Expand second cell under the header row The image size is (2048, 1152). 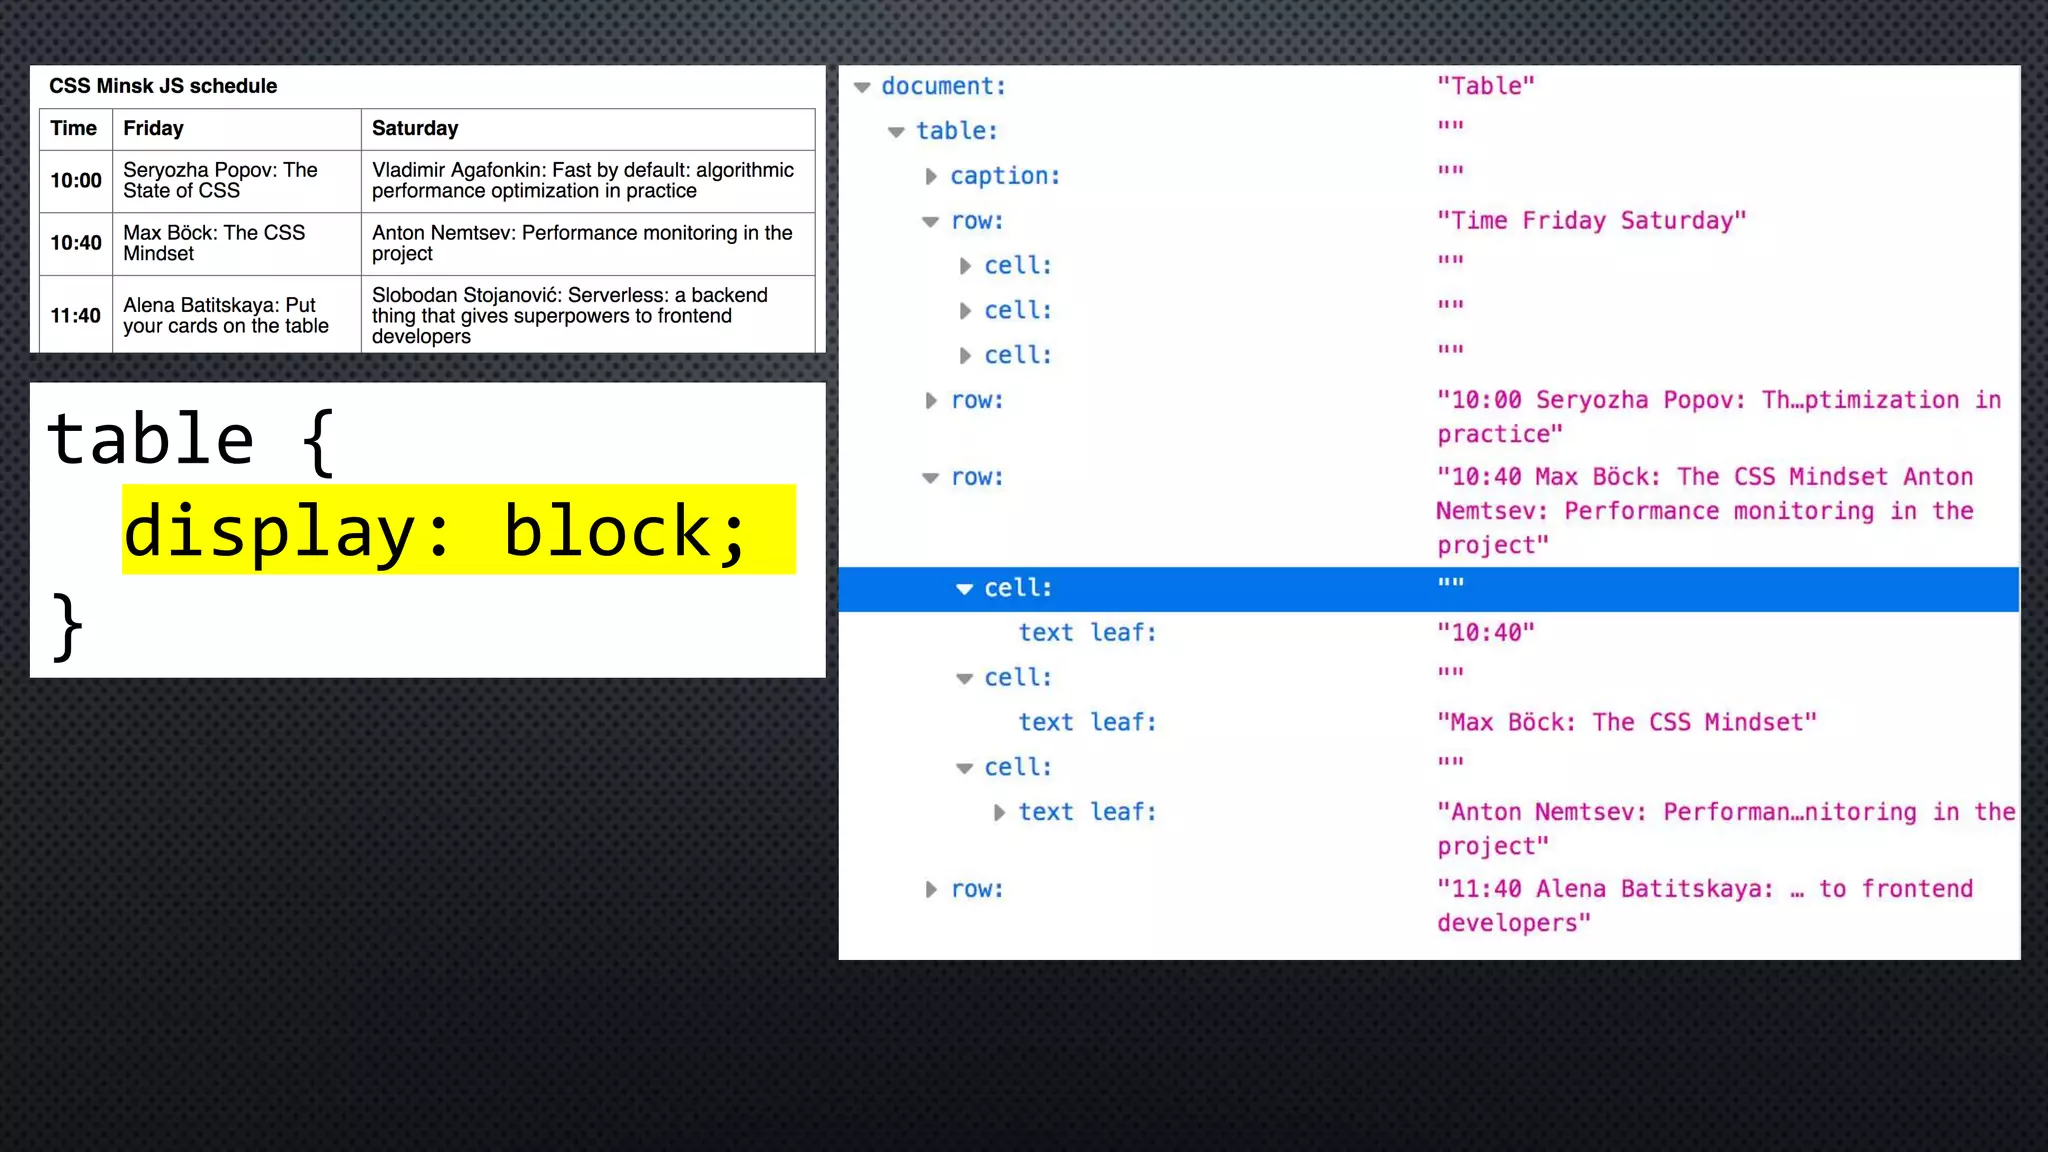(x=965, y=311)
